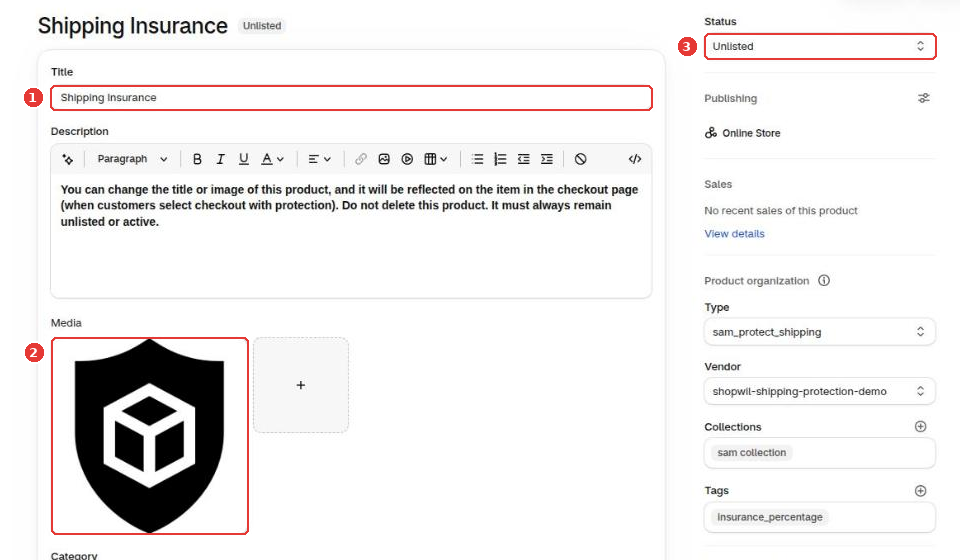Open the View details link
The height and width of the screenshot is (560, 960).
click(x=734, y=234)
